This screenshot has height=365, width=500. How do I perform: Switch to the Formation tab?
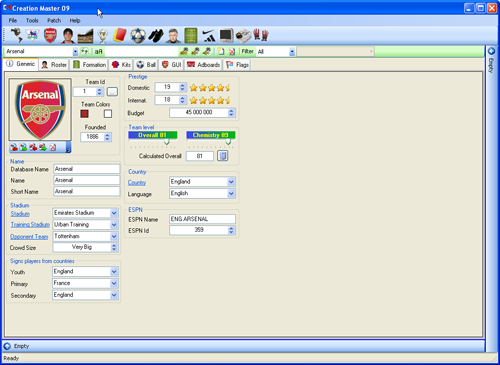point(90,65)
